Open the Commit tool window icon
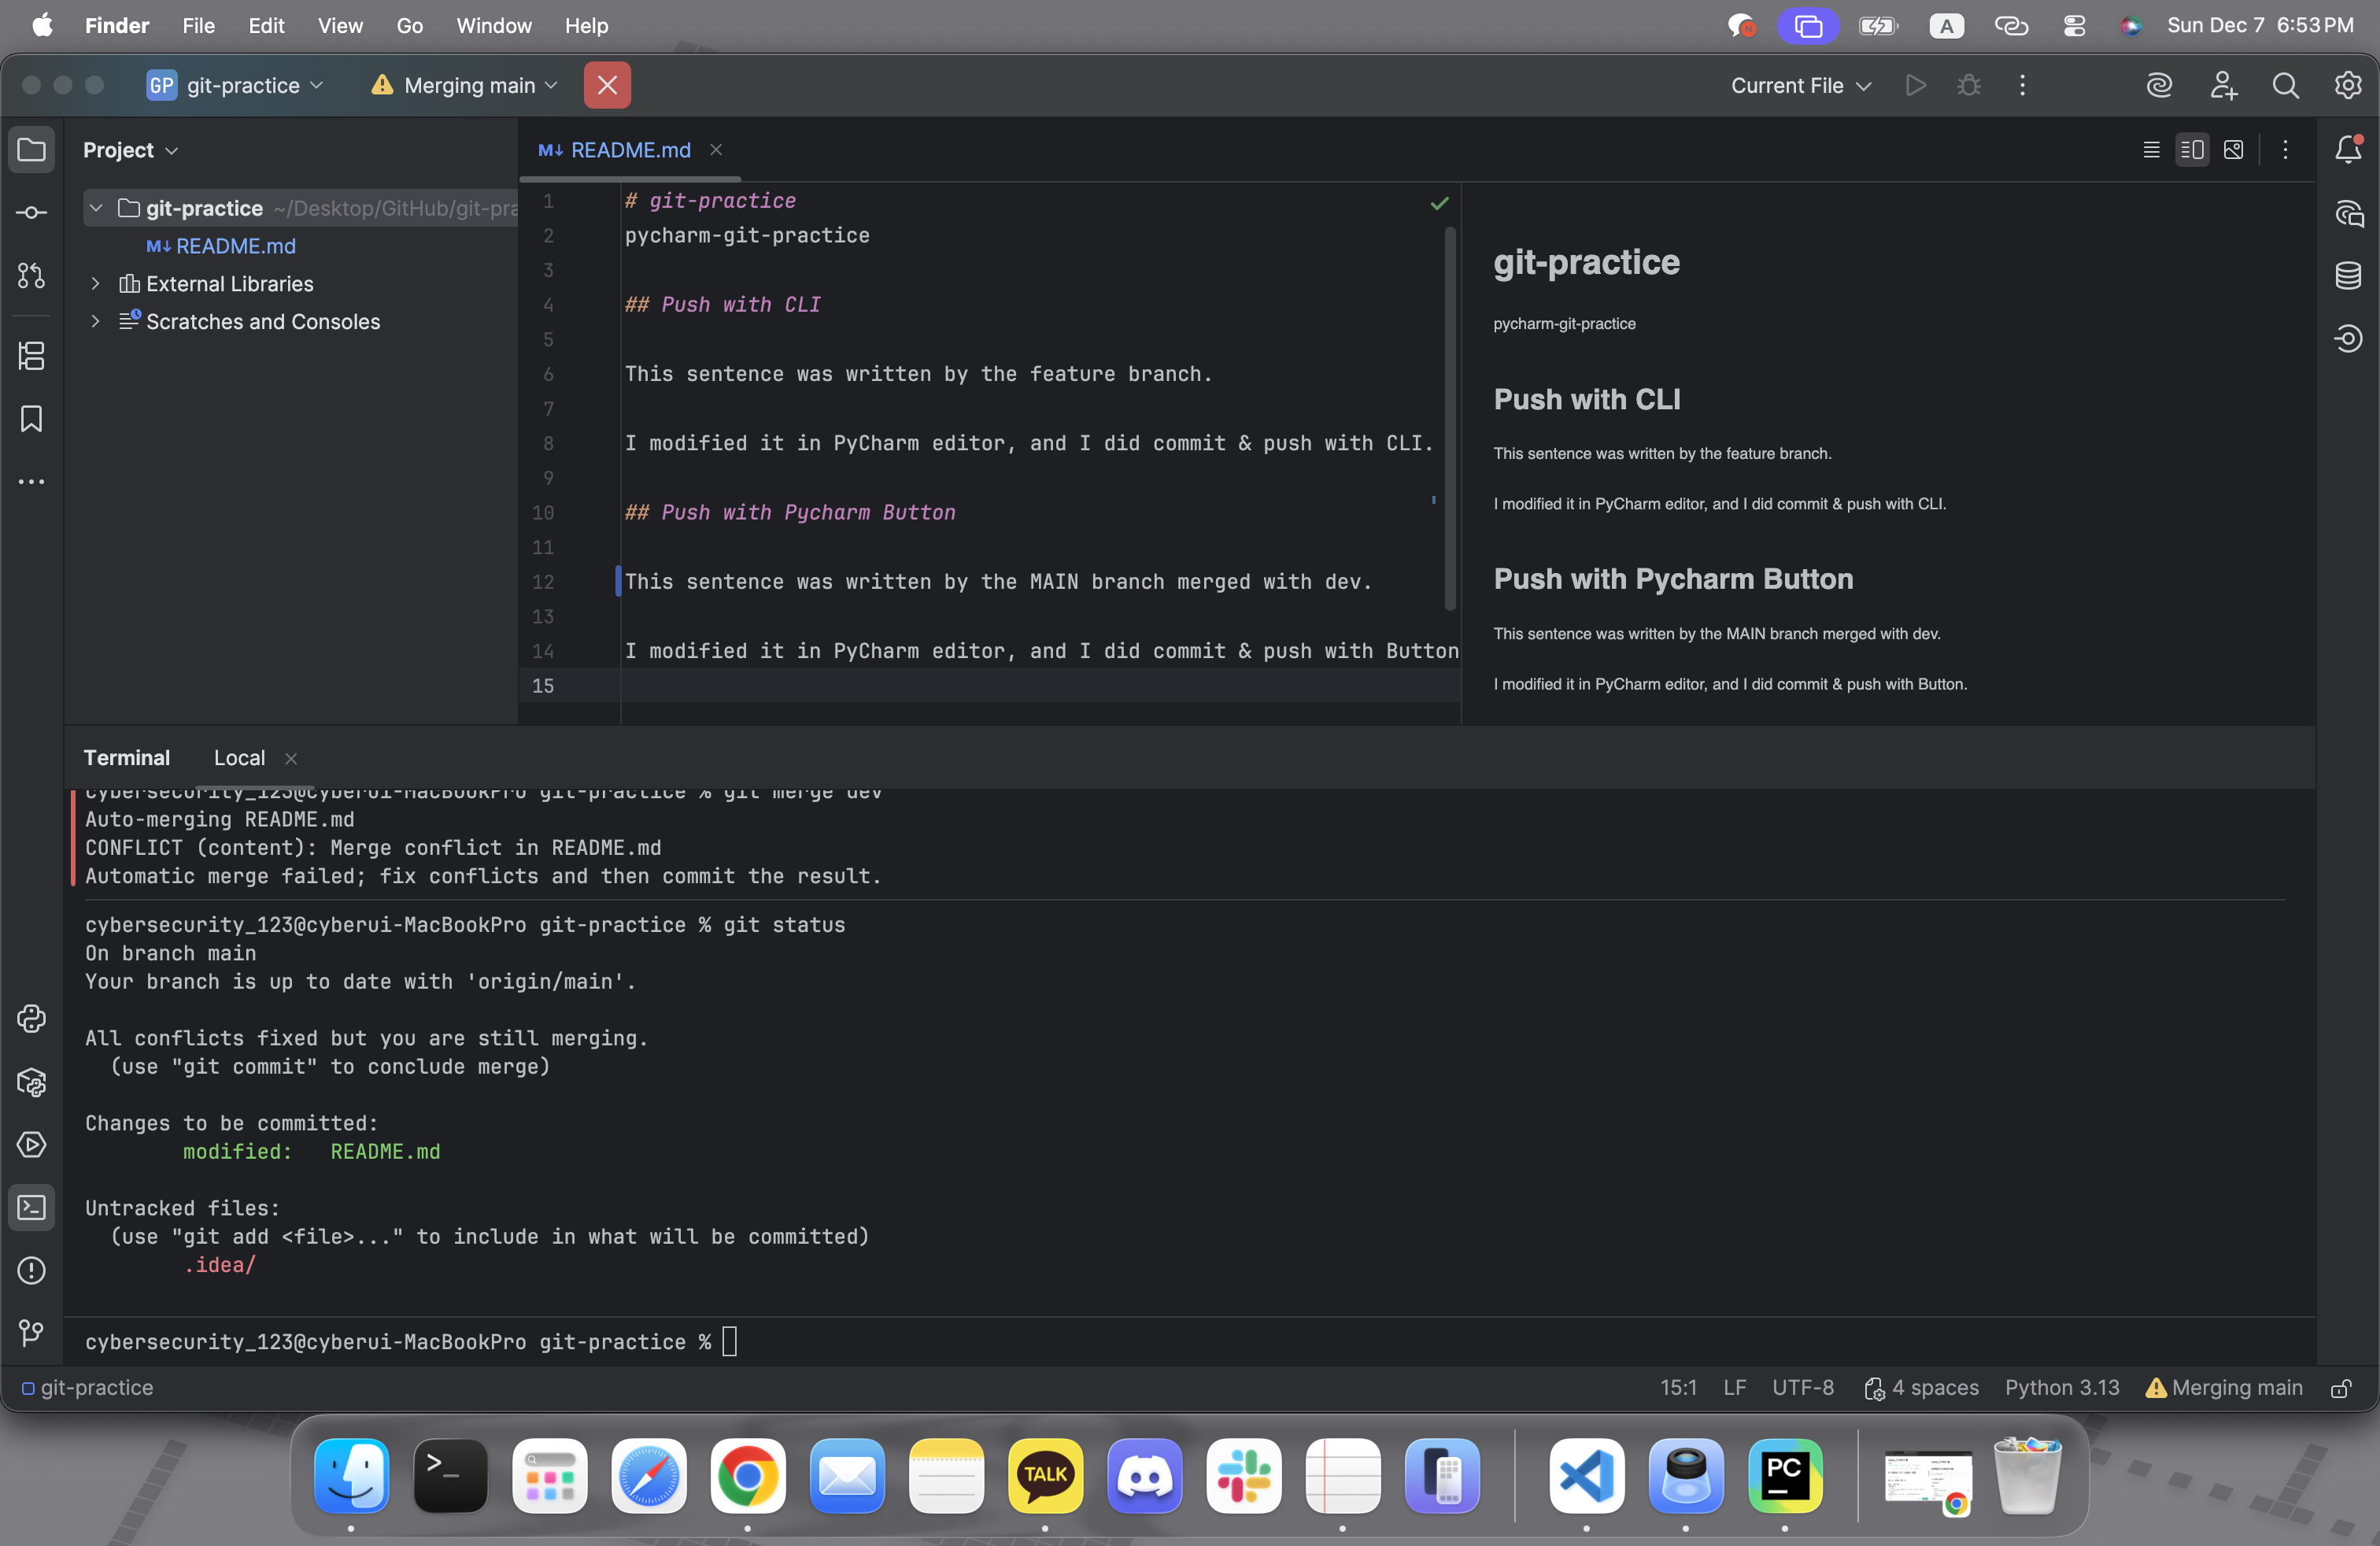2380x1546 pixels. (x=31, y=213)
